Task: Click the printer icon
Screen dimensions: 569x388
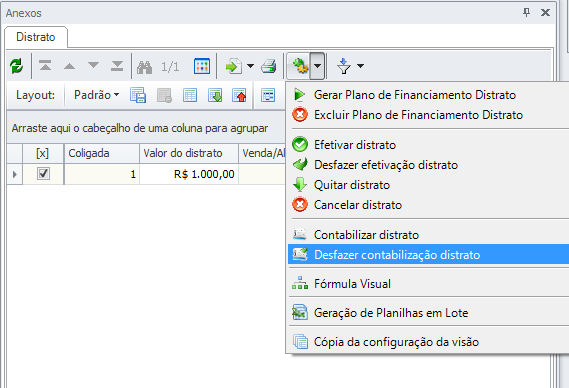Action: pos(269,66)
